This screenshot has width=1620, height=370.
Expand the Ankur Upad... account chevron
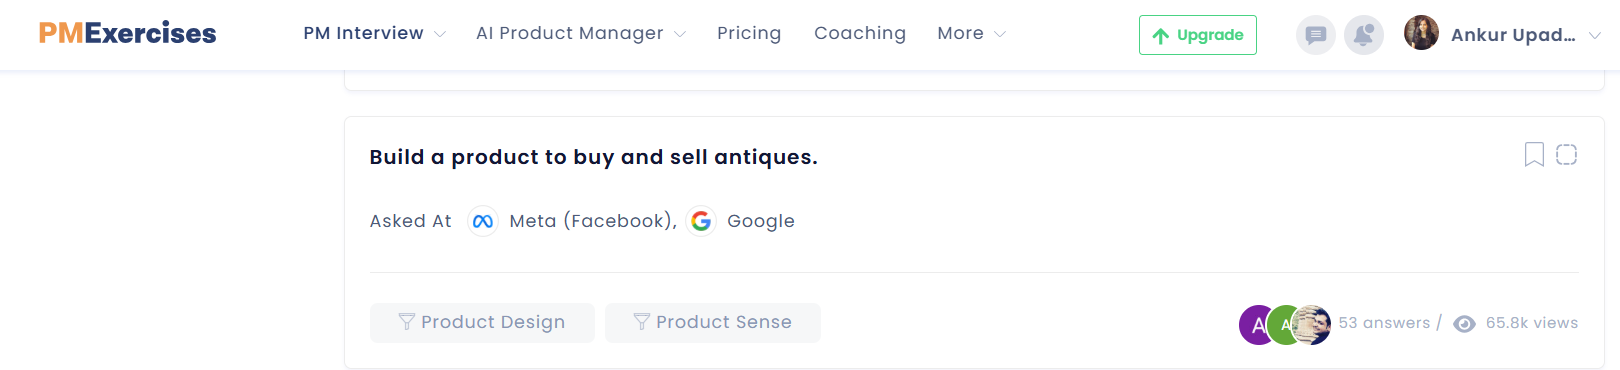(x=1594, y=35)
